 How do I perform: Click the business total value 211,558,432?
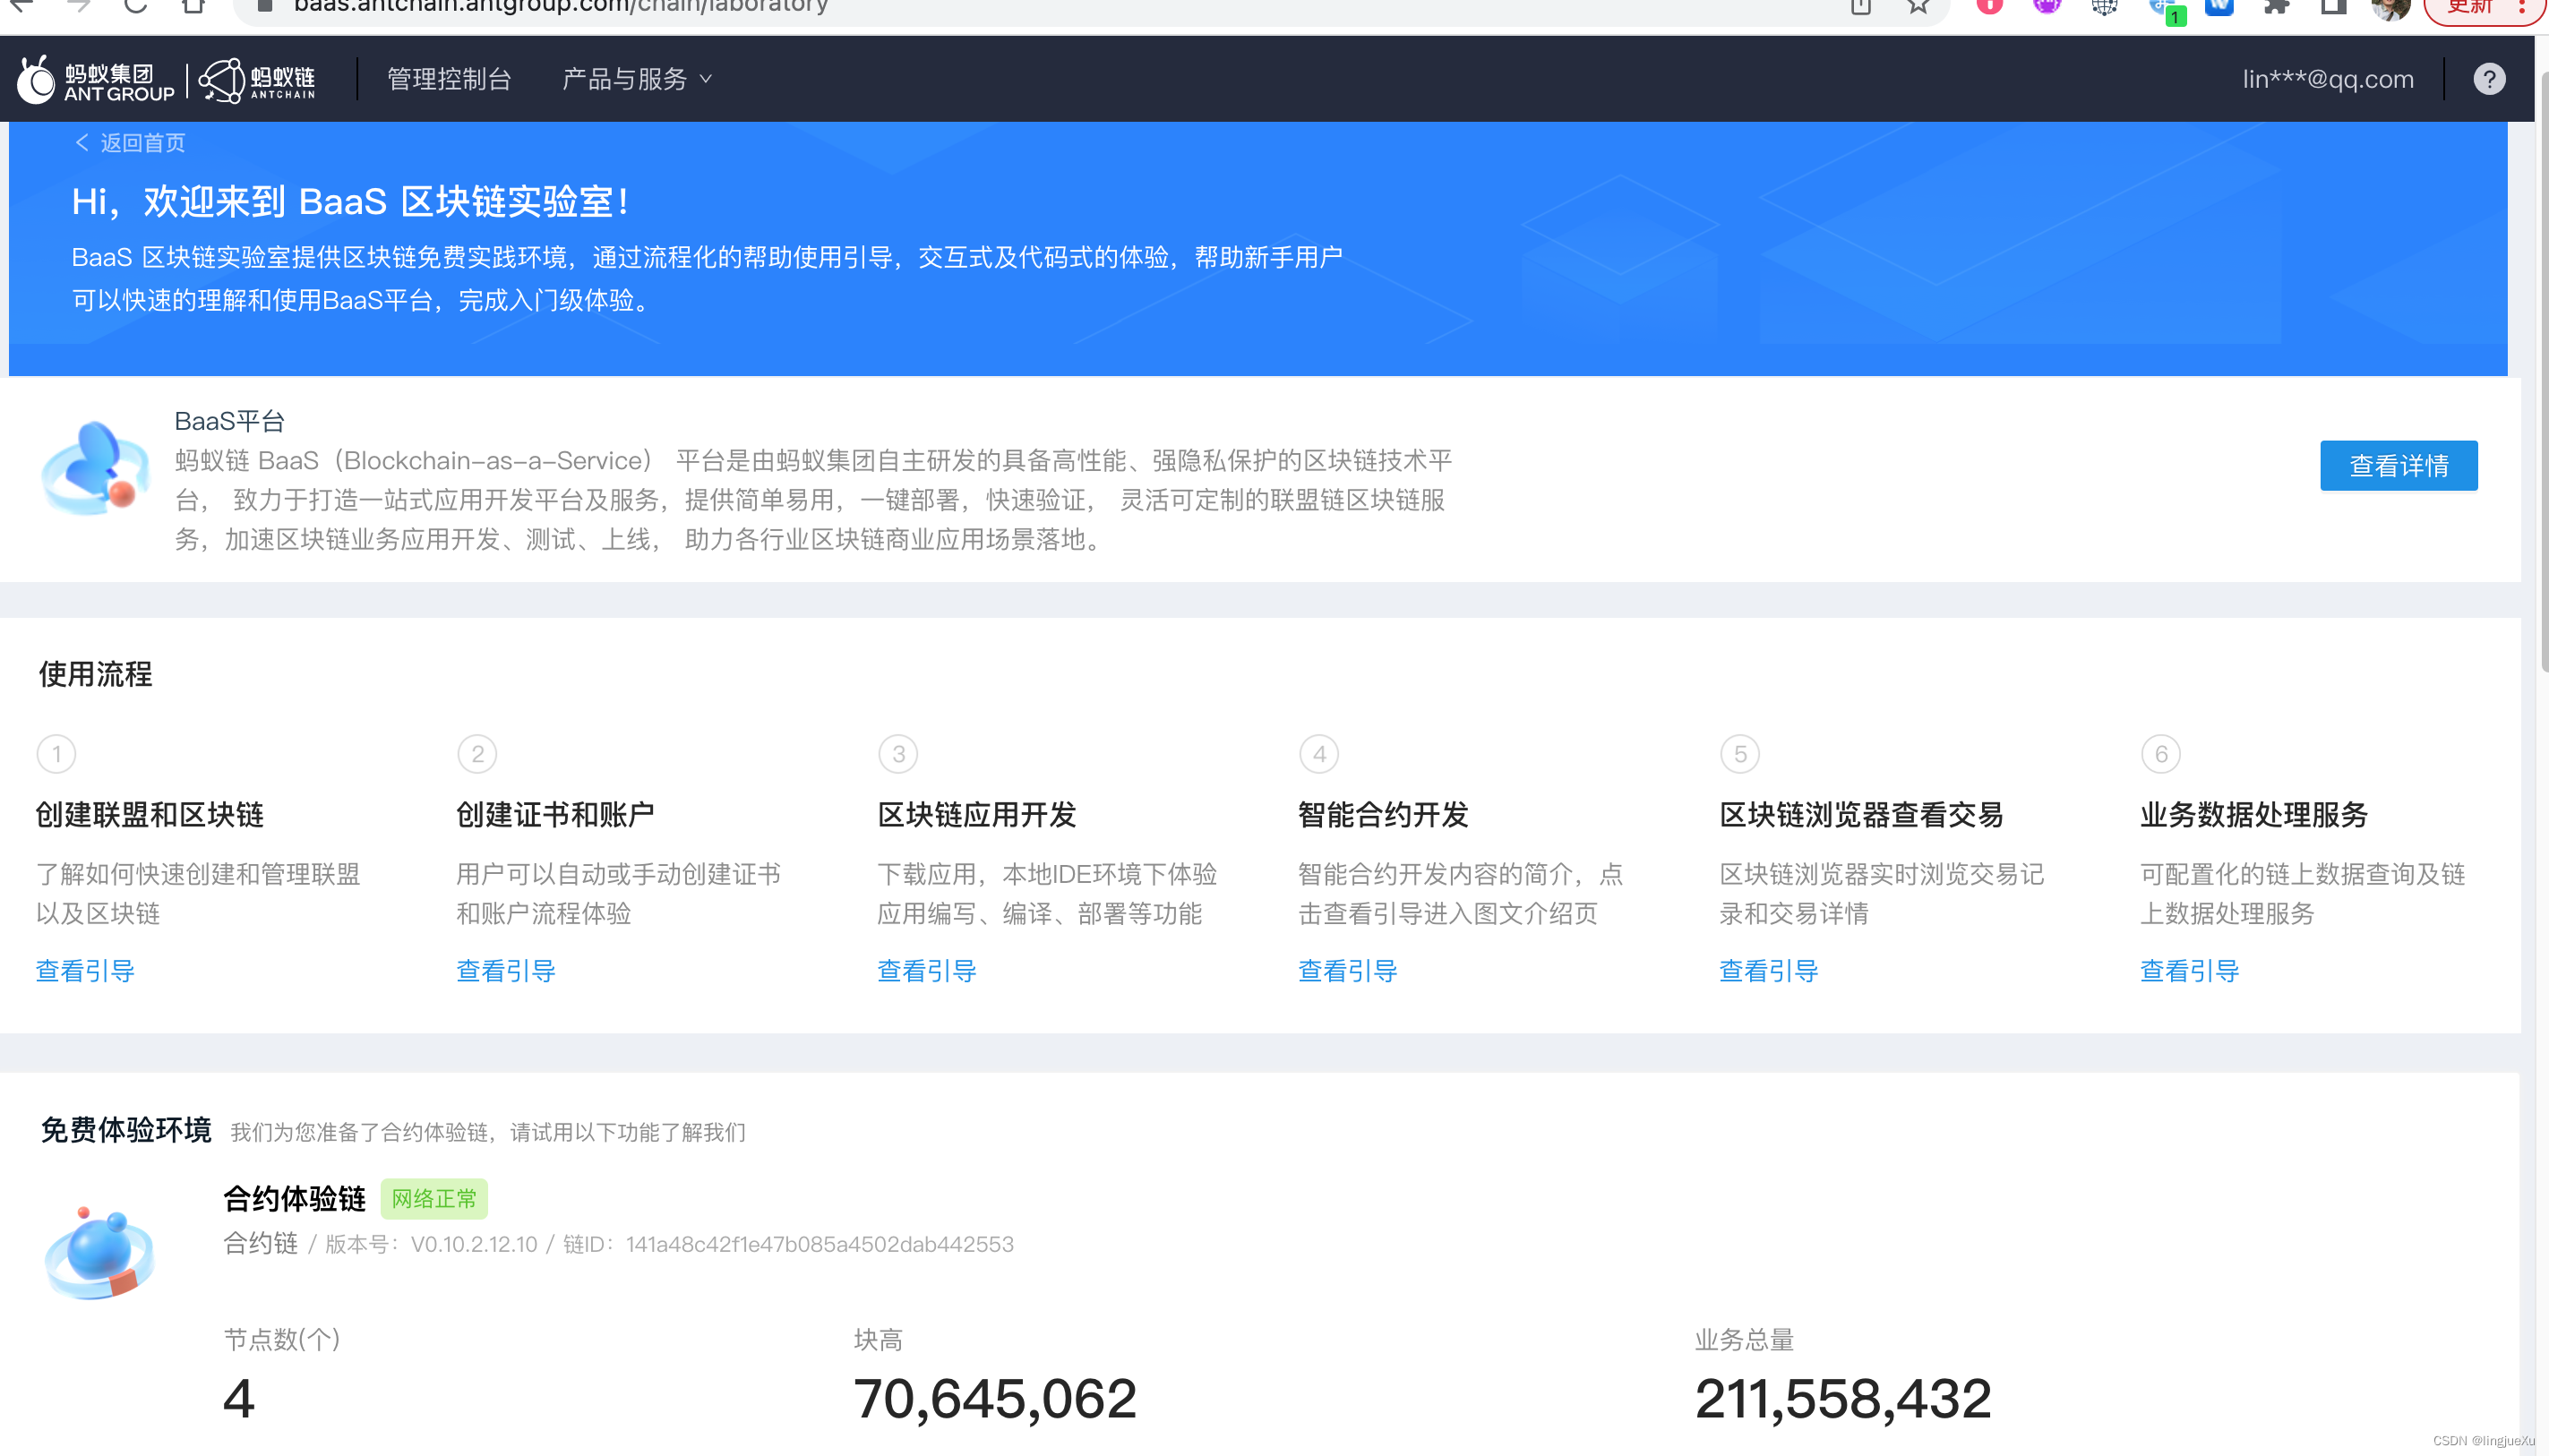tap(1843, 1399)
